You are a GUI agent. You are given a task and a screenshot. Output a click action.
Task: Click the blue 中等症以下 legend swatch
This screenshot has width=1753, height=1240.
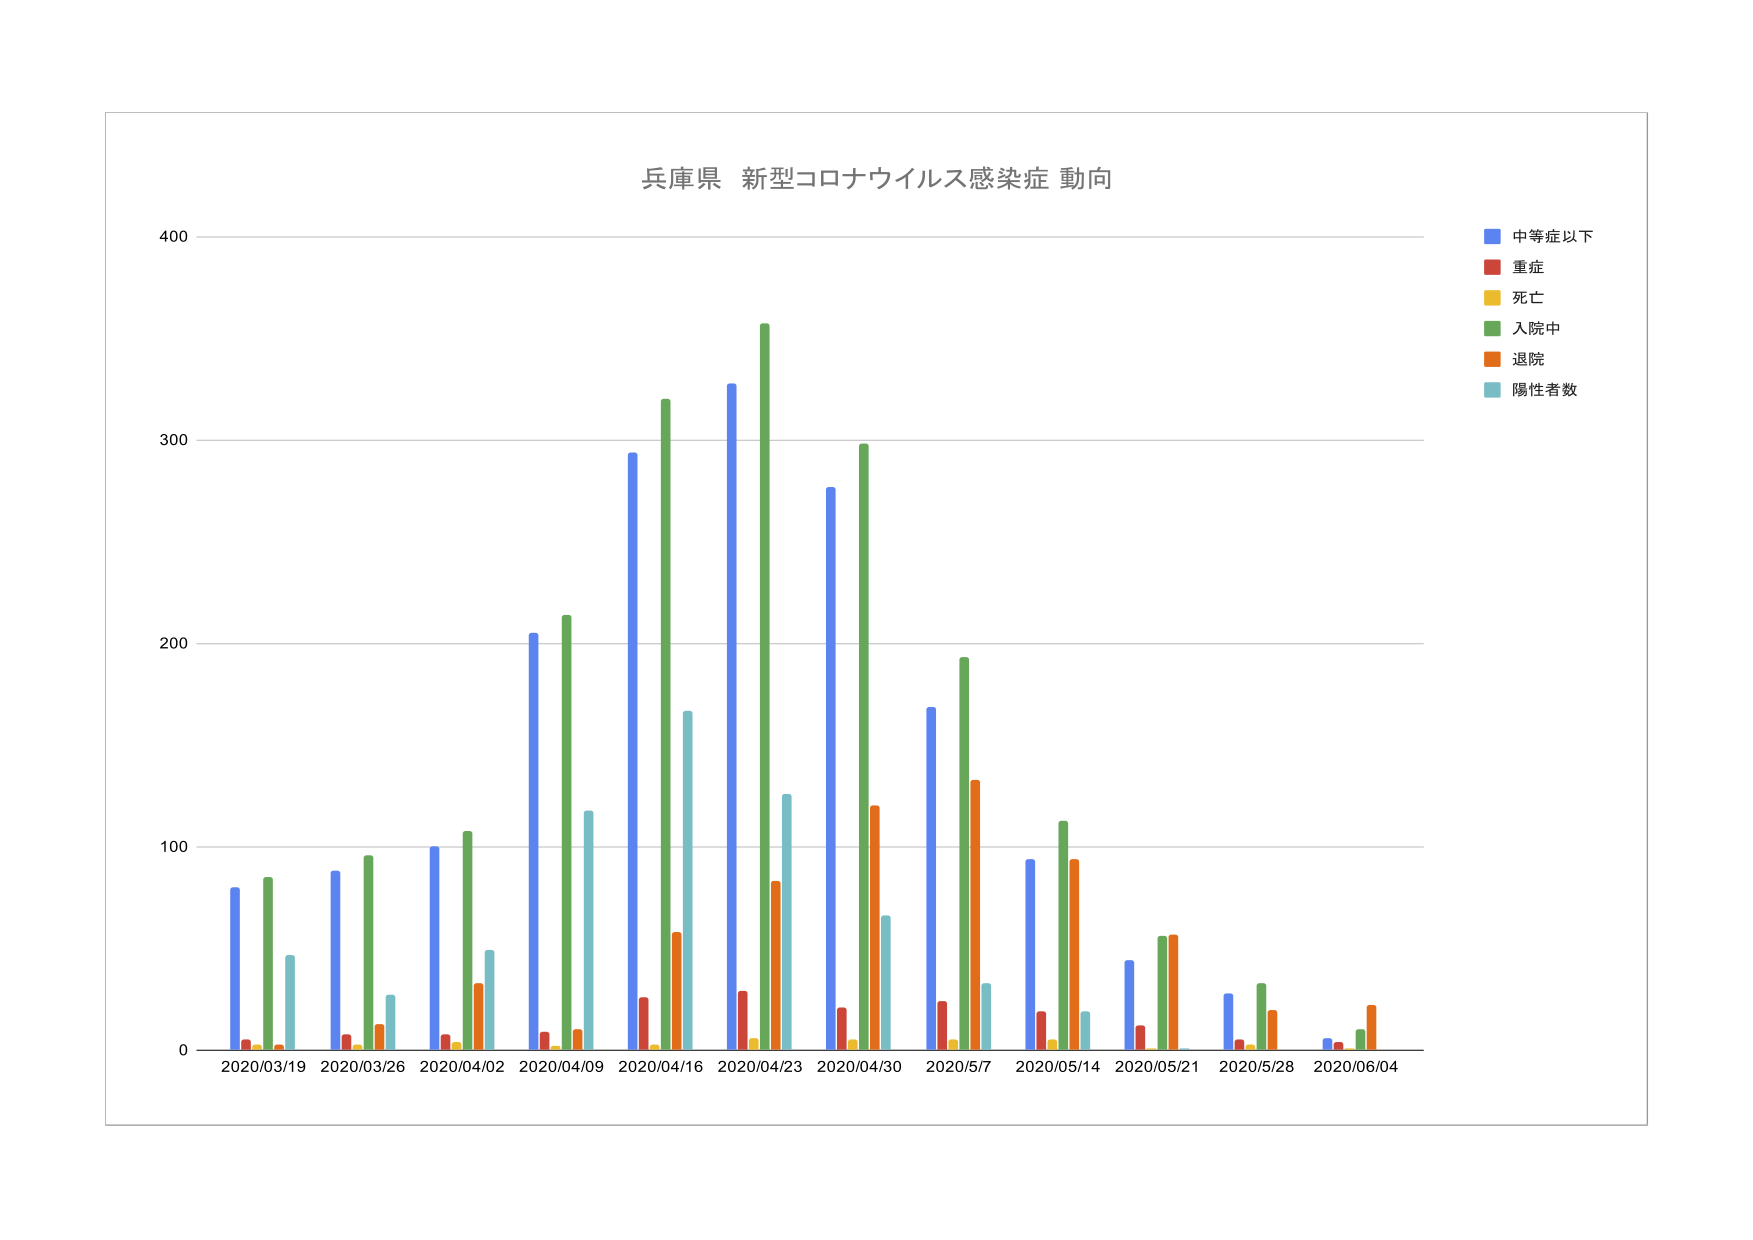(1492, 237)
